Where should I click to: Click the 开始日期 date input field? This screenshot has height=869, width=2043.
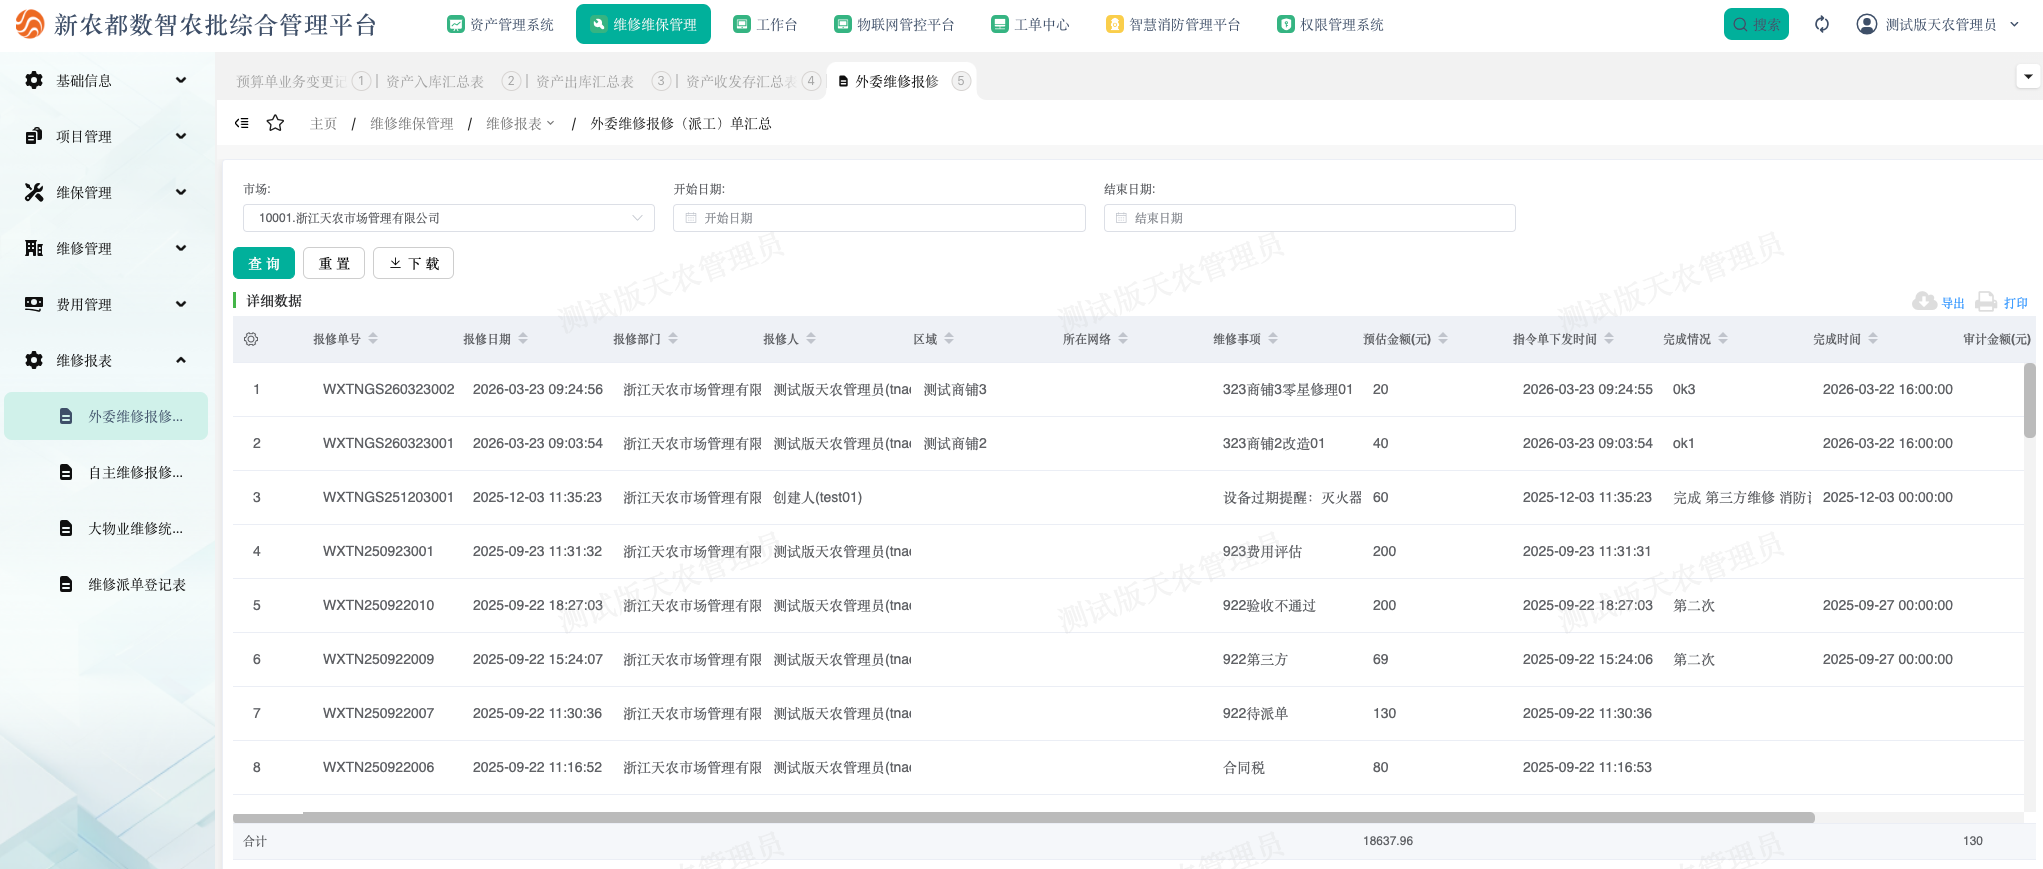pyautogui.click(x=879, y=218)
